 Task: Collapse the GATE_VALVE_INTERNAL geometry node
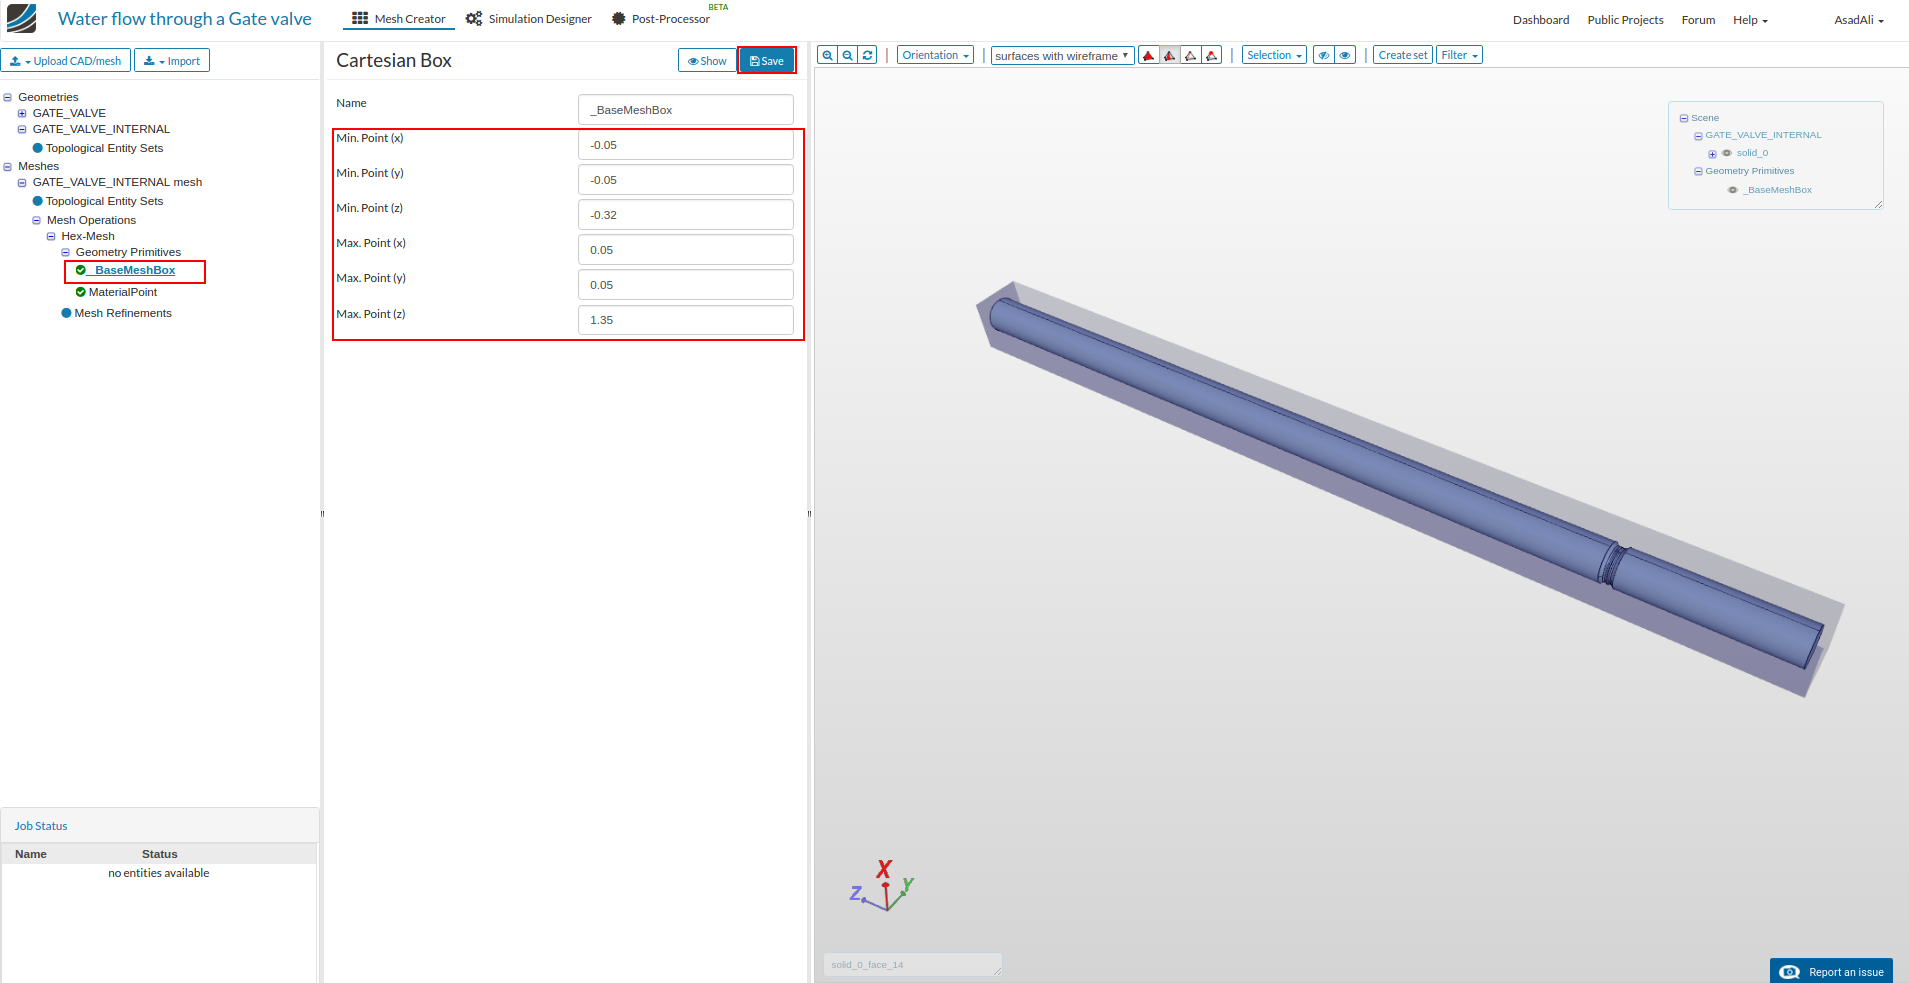tap(22, 130)
